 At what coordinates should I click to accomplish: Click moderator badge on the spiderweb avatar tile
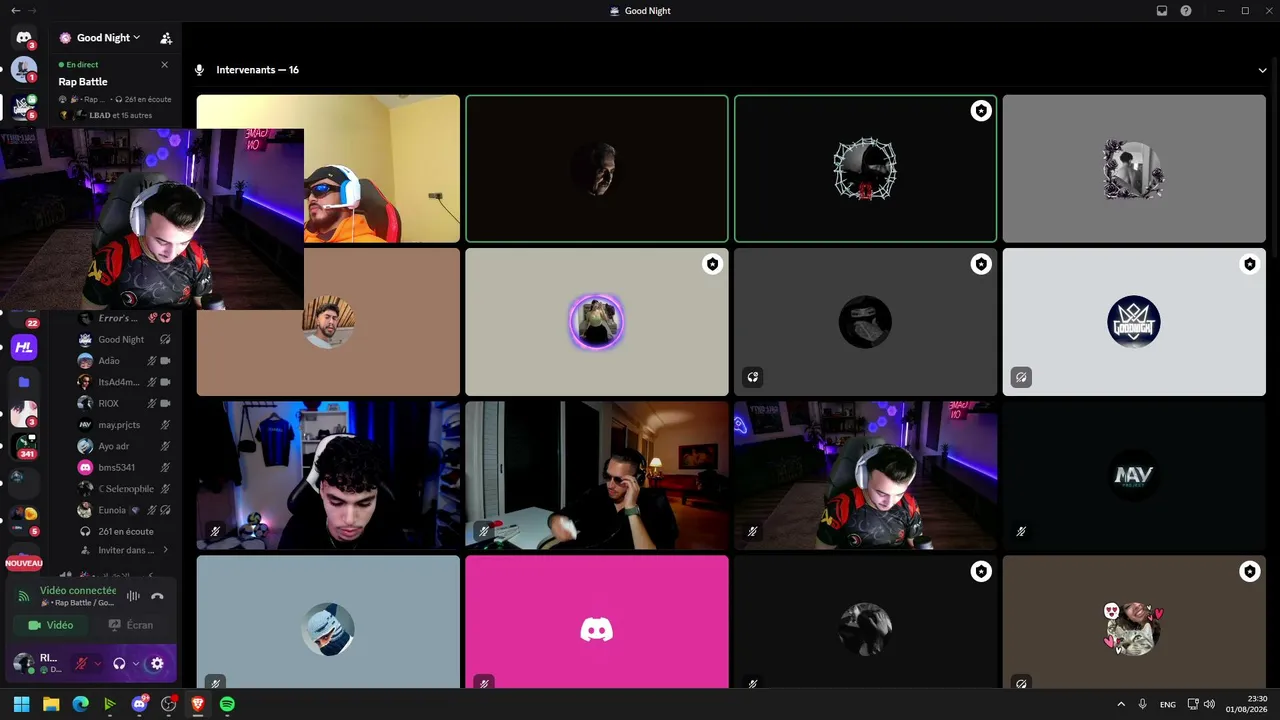[x=981, y=111]
